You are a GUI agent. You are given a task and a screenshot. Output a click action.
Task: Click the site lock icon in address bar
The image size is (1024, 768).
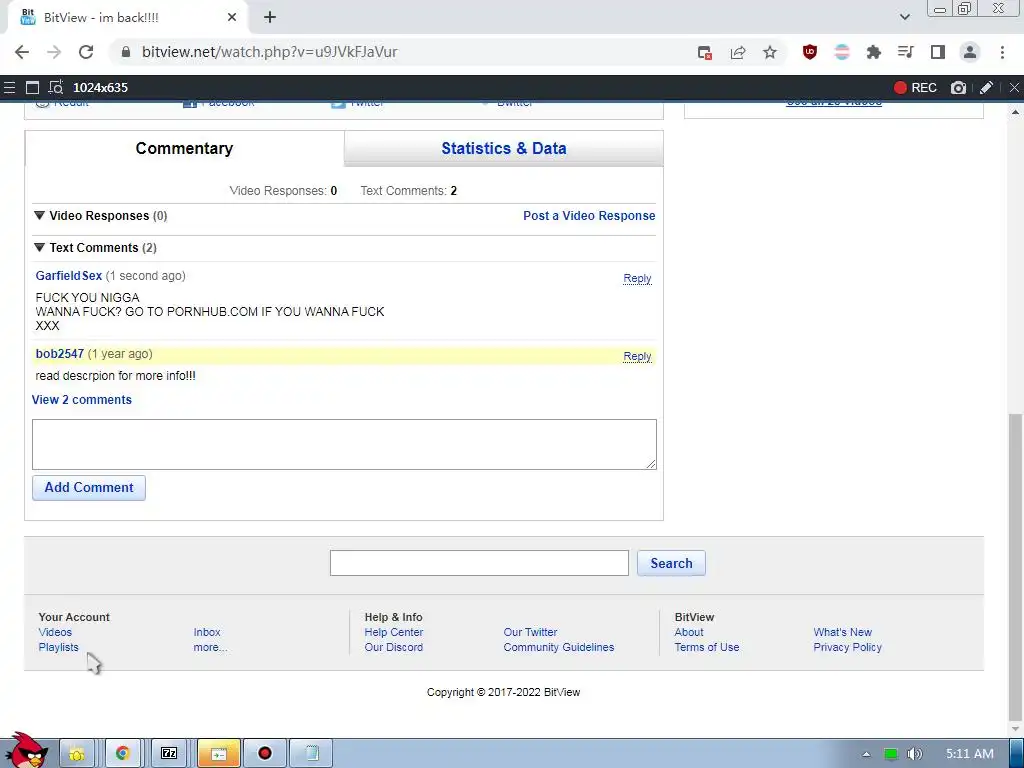pos(126,52)
